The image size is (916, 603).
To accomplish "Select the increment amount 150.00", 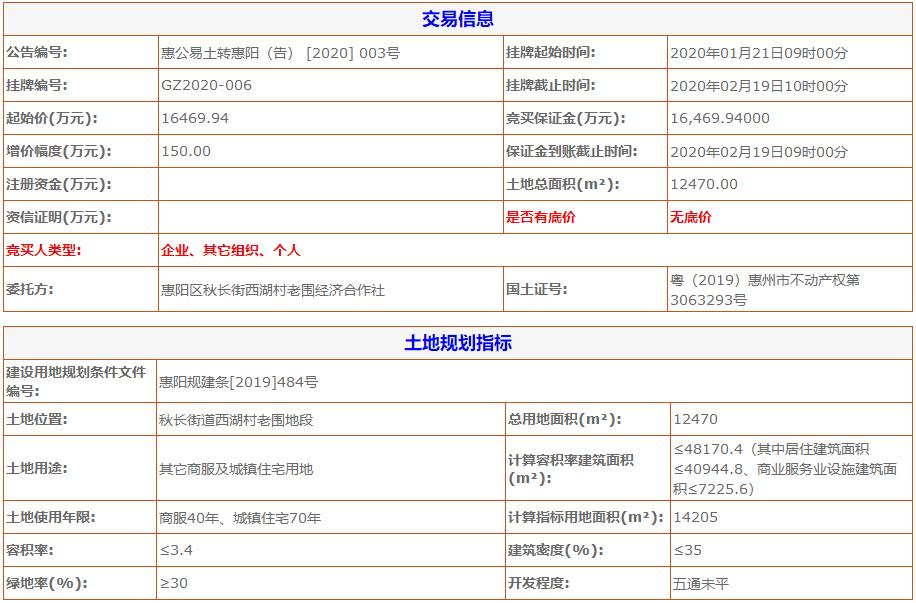I will [x=183, y=153].
